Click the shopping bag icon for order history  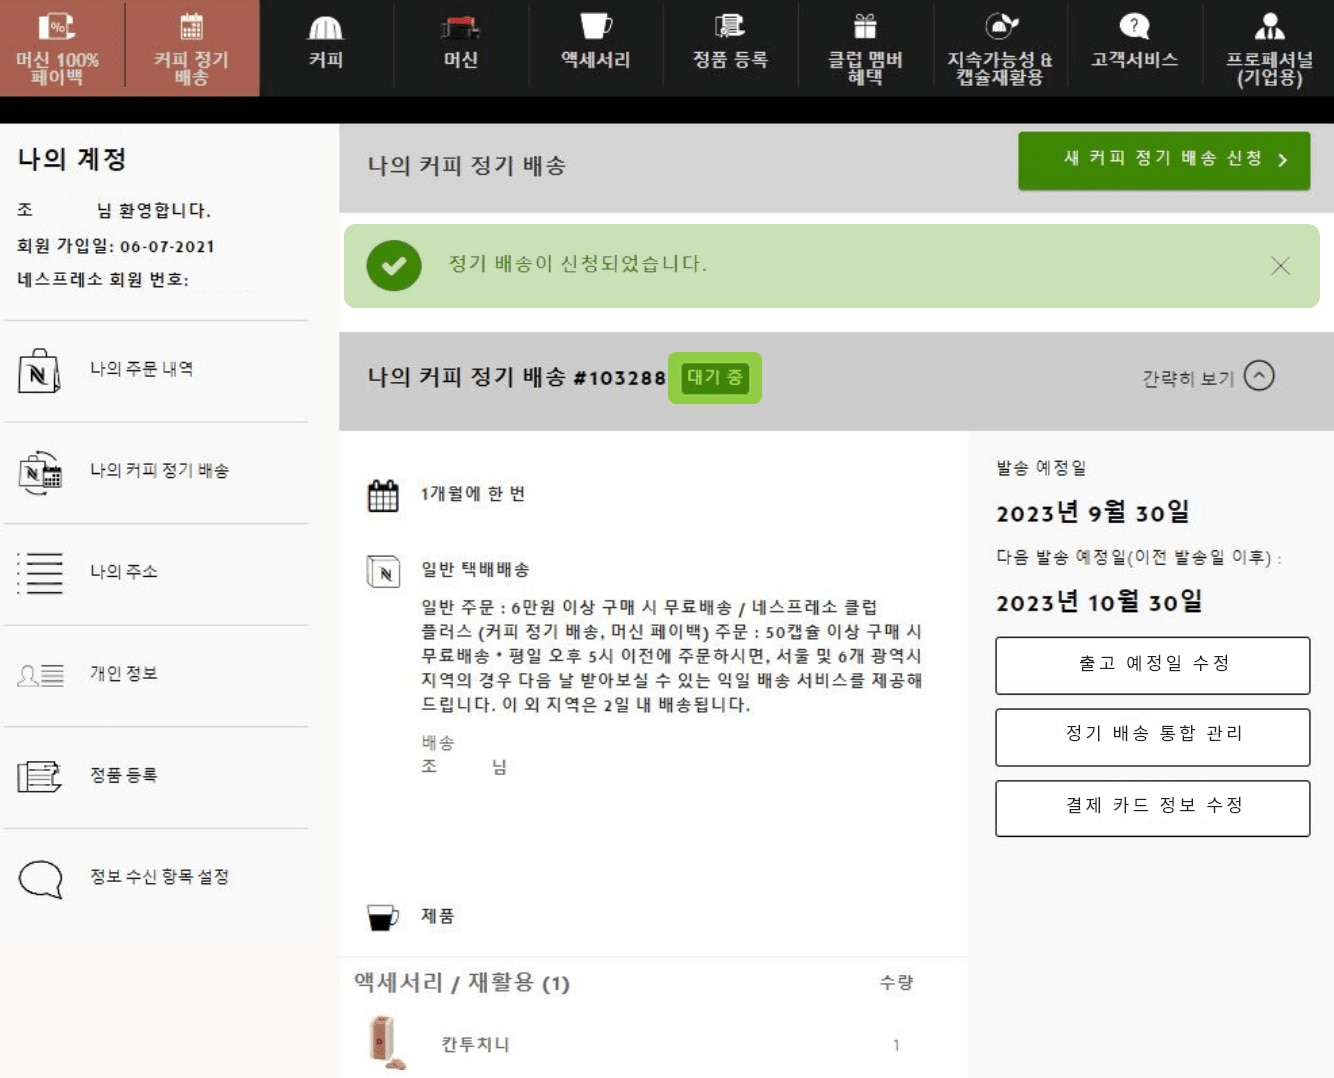point(39,371)
